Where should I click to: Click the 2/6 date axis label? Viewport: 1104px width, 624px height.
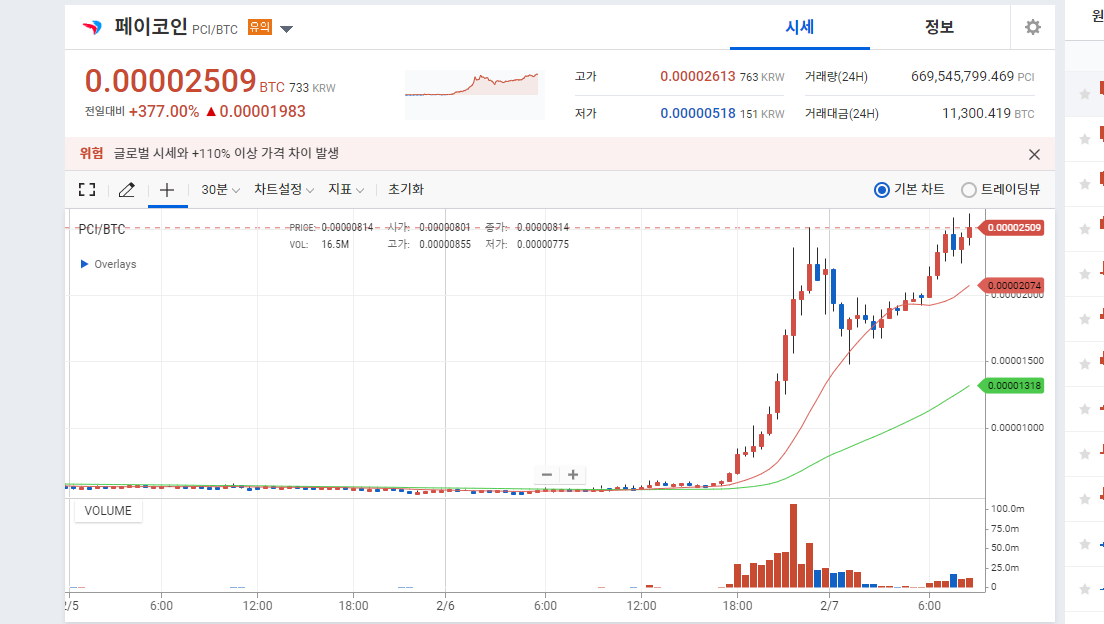coord(445,606)
